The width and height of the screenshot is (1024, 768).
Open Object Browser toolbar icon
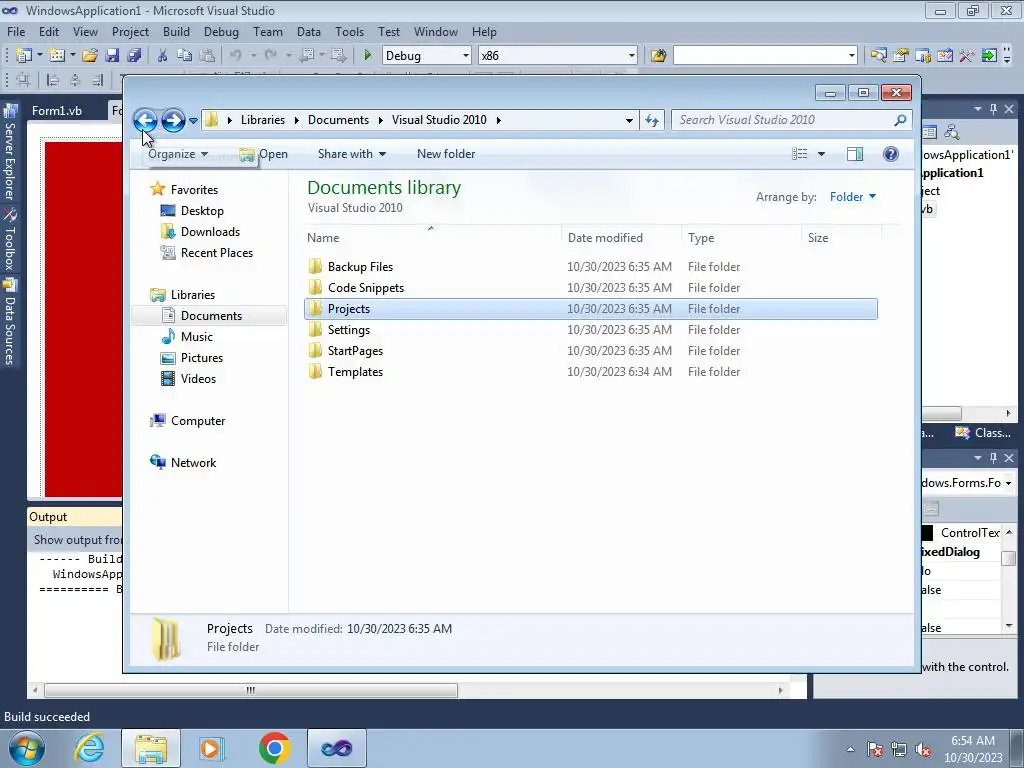tap(923, 56)
